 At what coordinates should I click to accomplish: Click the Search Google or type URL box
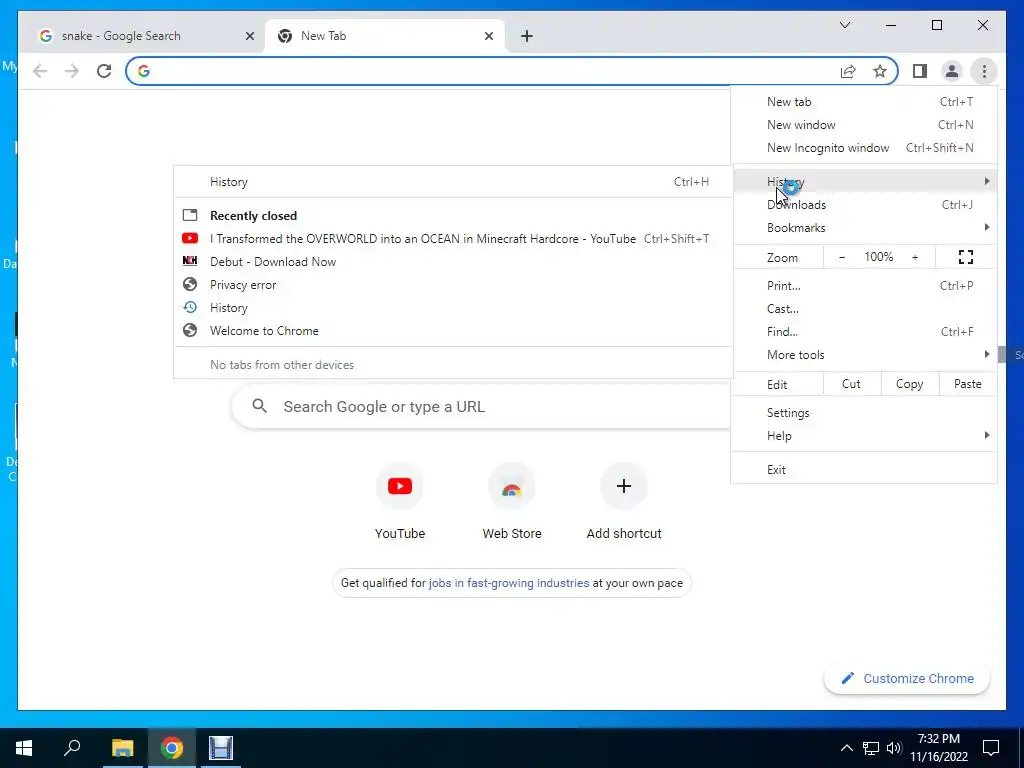482,406
